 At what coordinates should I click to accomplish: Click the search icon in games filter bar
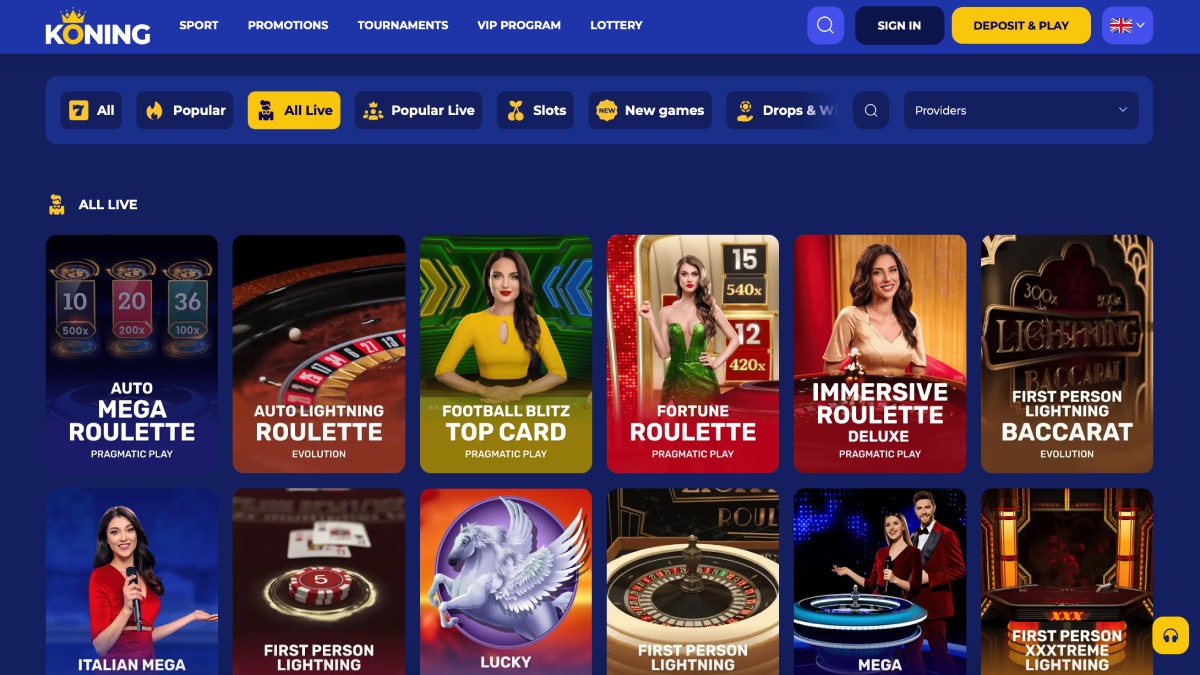click(x=871, y=111)
